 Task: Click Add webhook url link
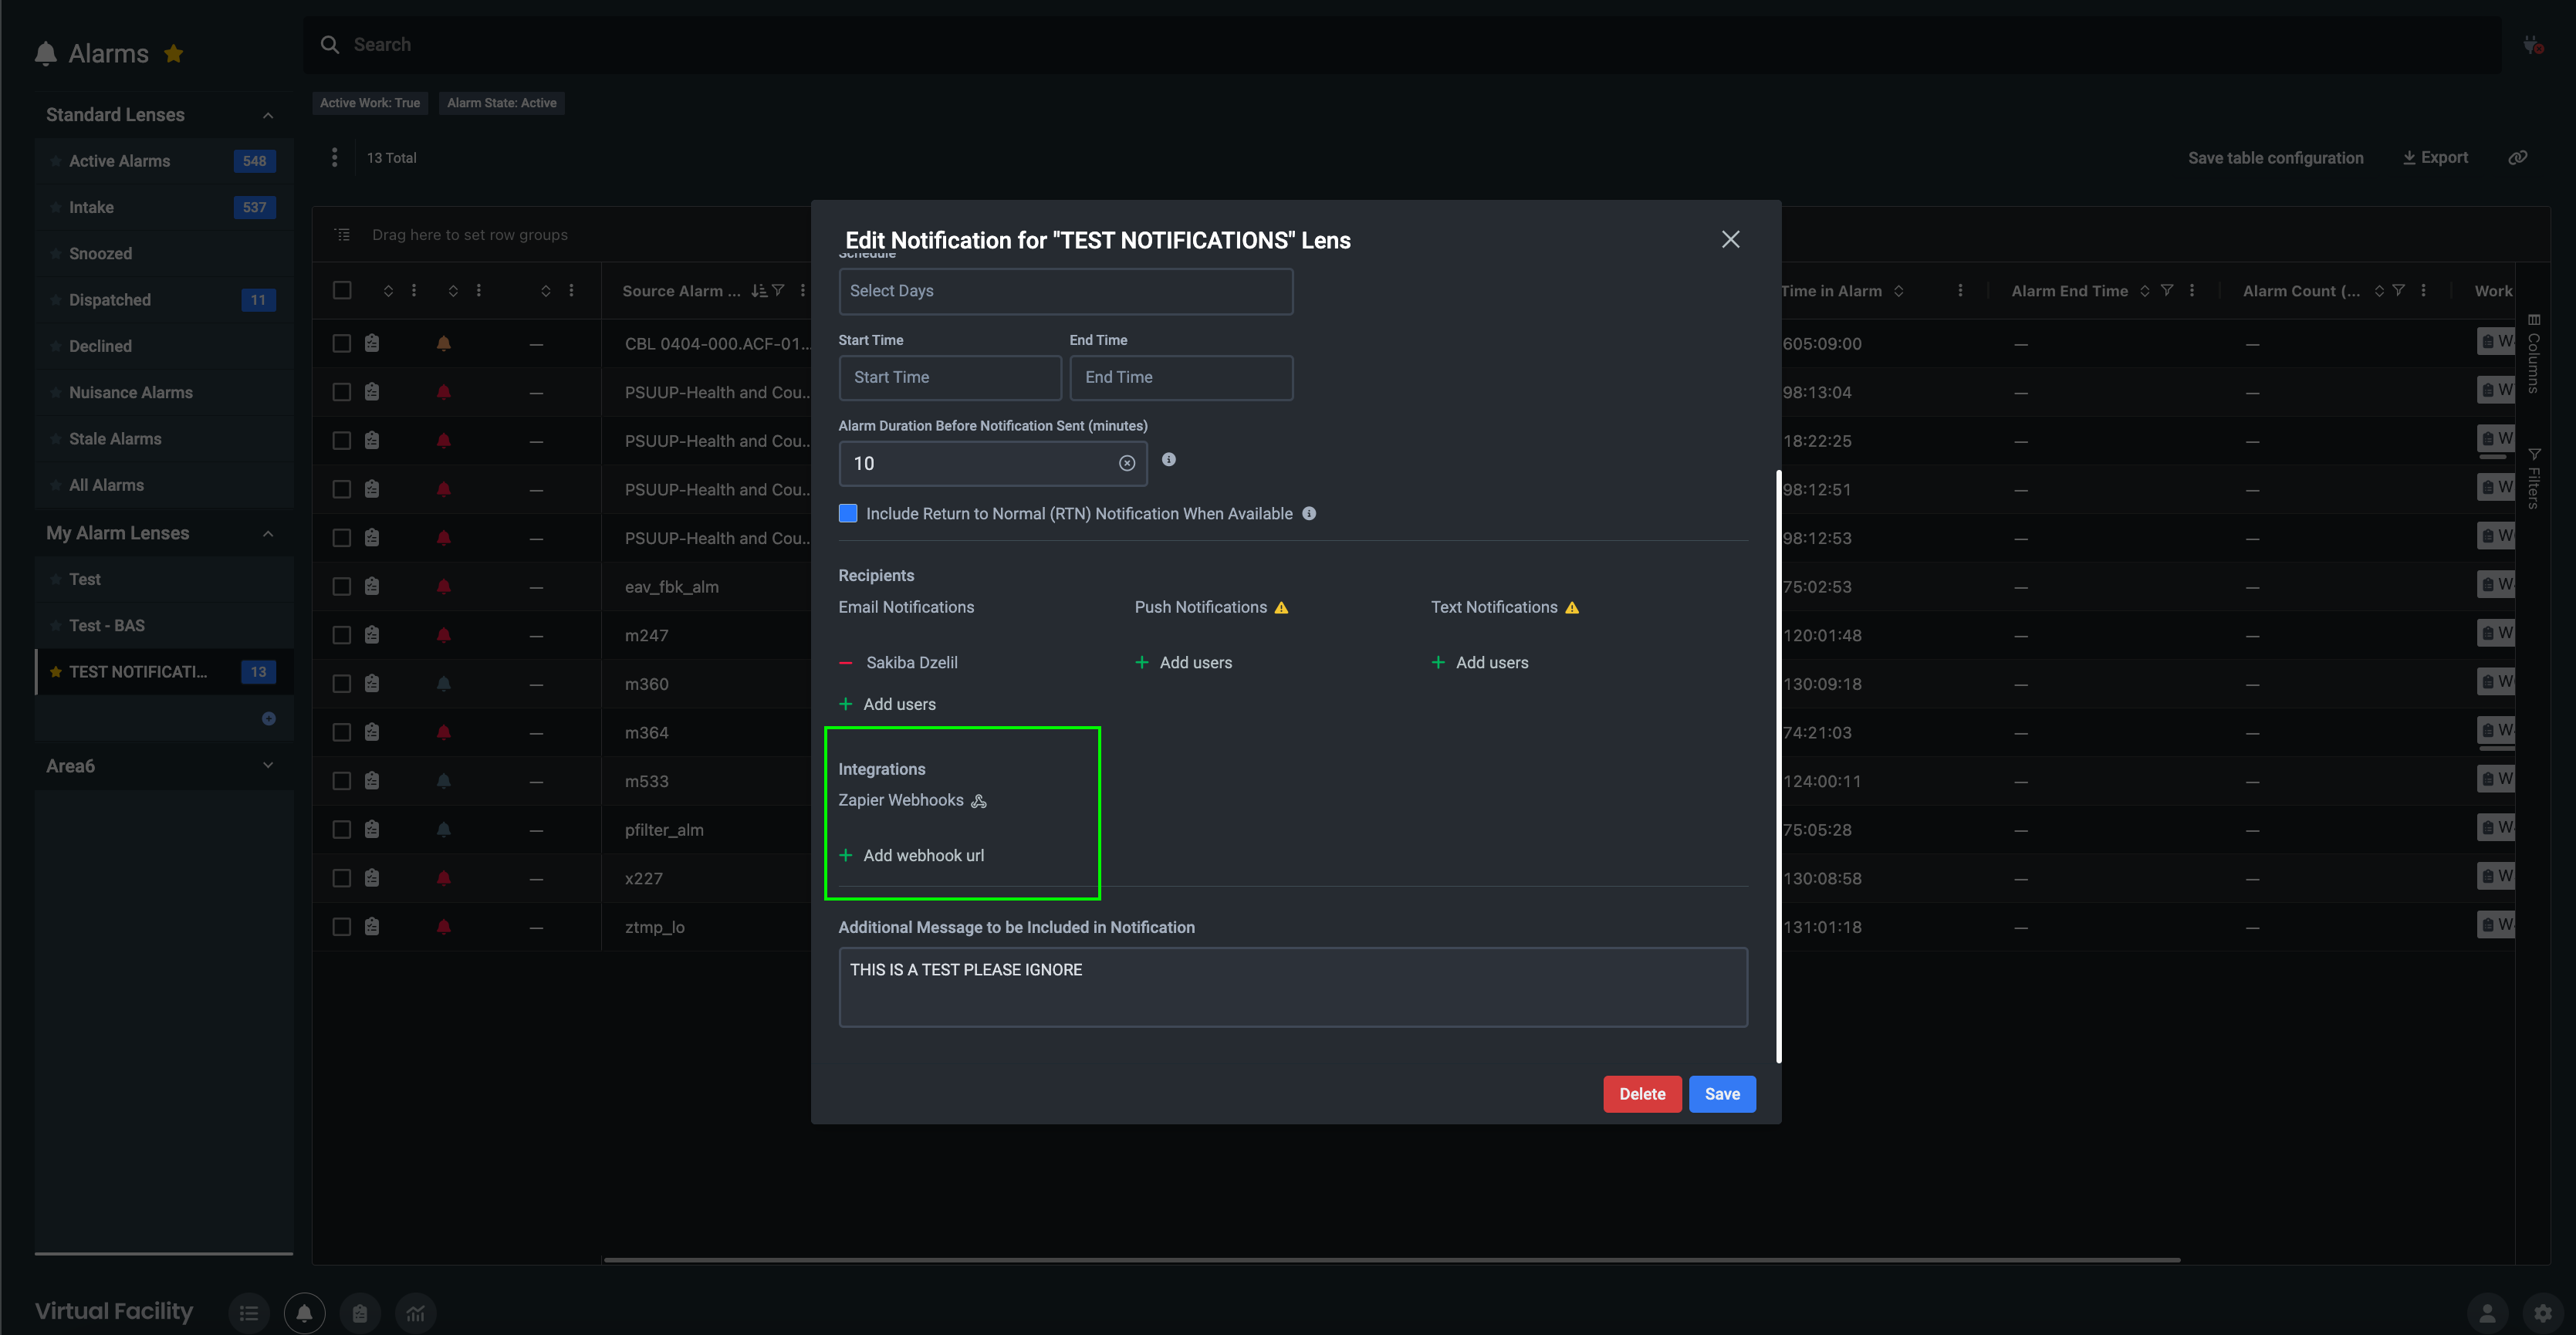coord(922,856)
